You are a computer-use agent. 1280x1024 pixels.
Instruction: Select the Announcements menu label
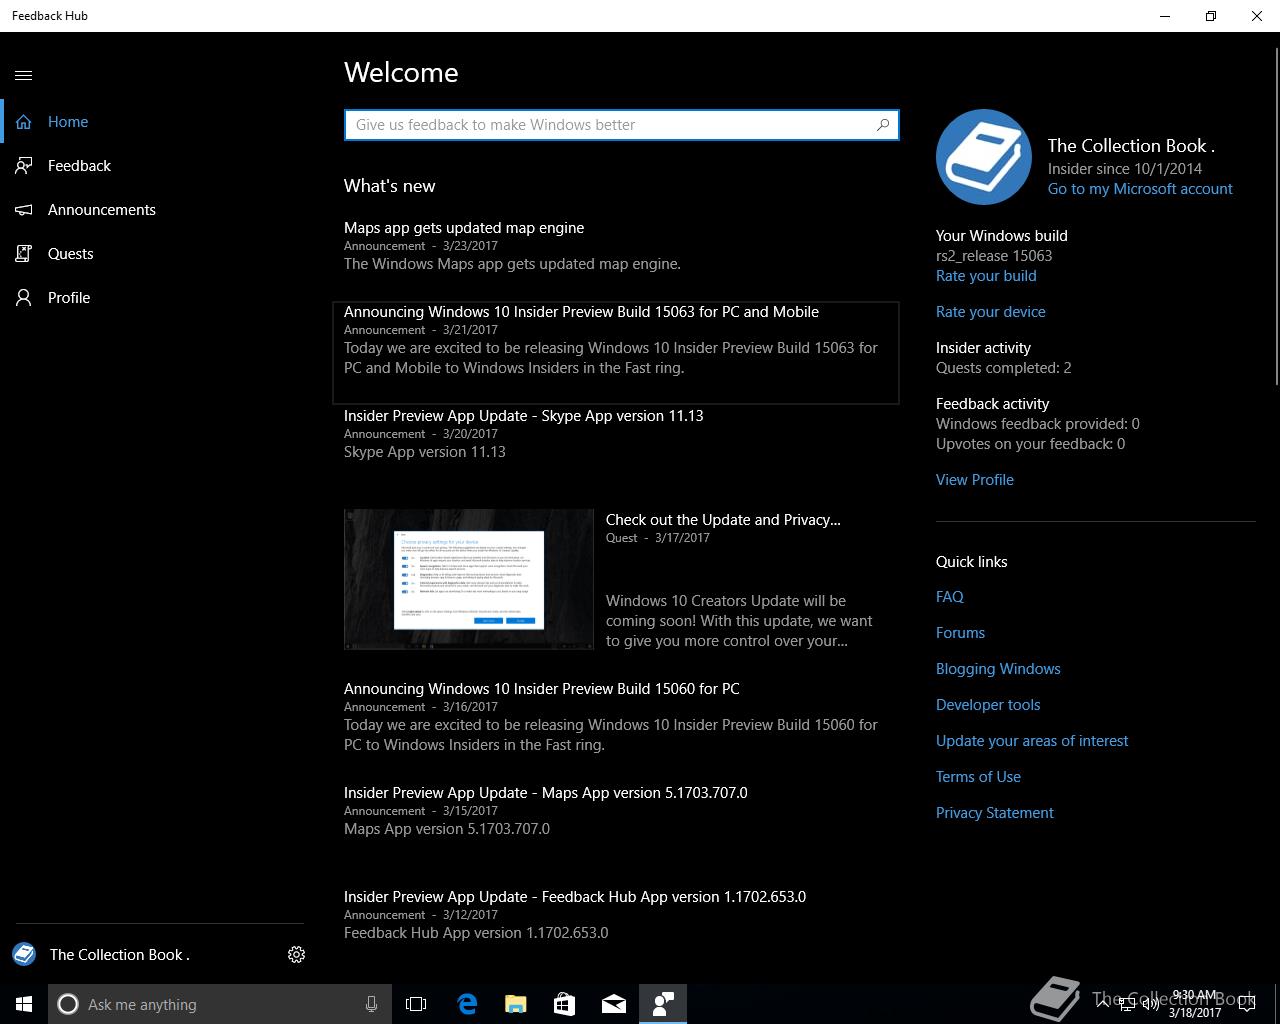(x=102, y=210)
